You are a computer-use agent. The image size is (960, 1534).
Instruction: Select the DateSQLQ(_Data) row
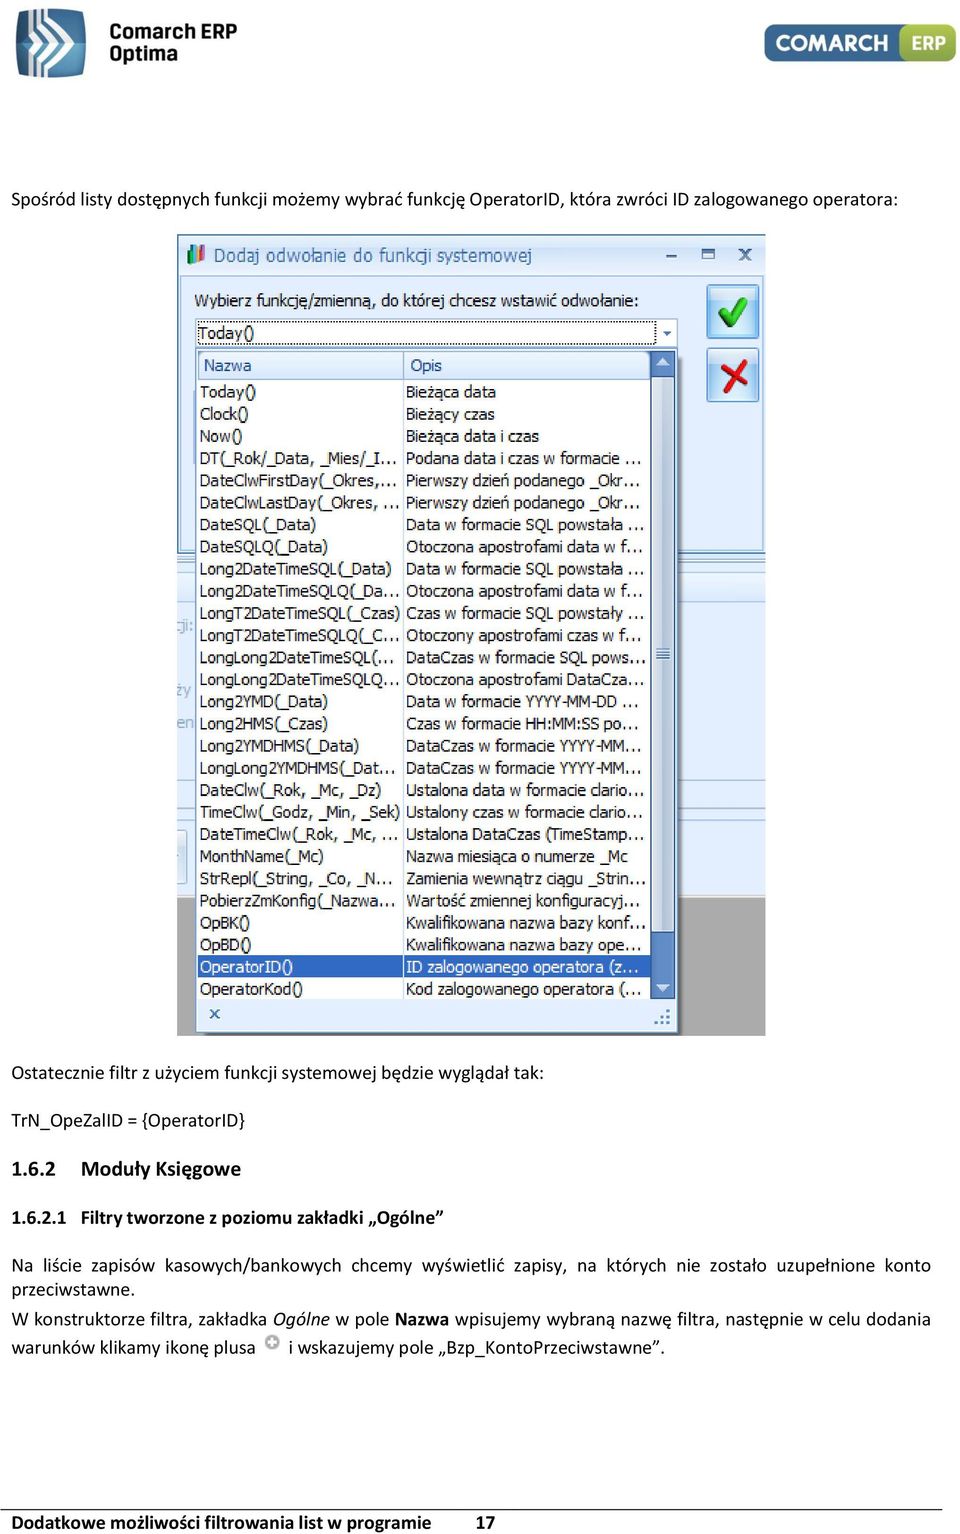tap(424, 546)
